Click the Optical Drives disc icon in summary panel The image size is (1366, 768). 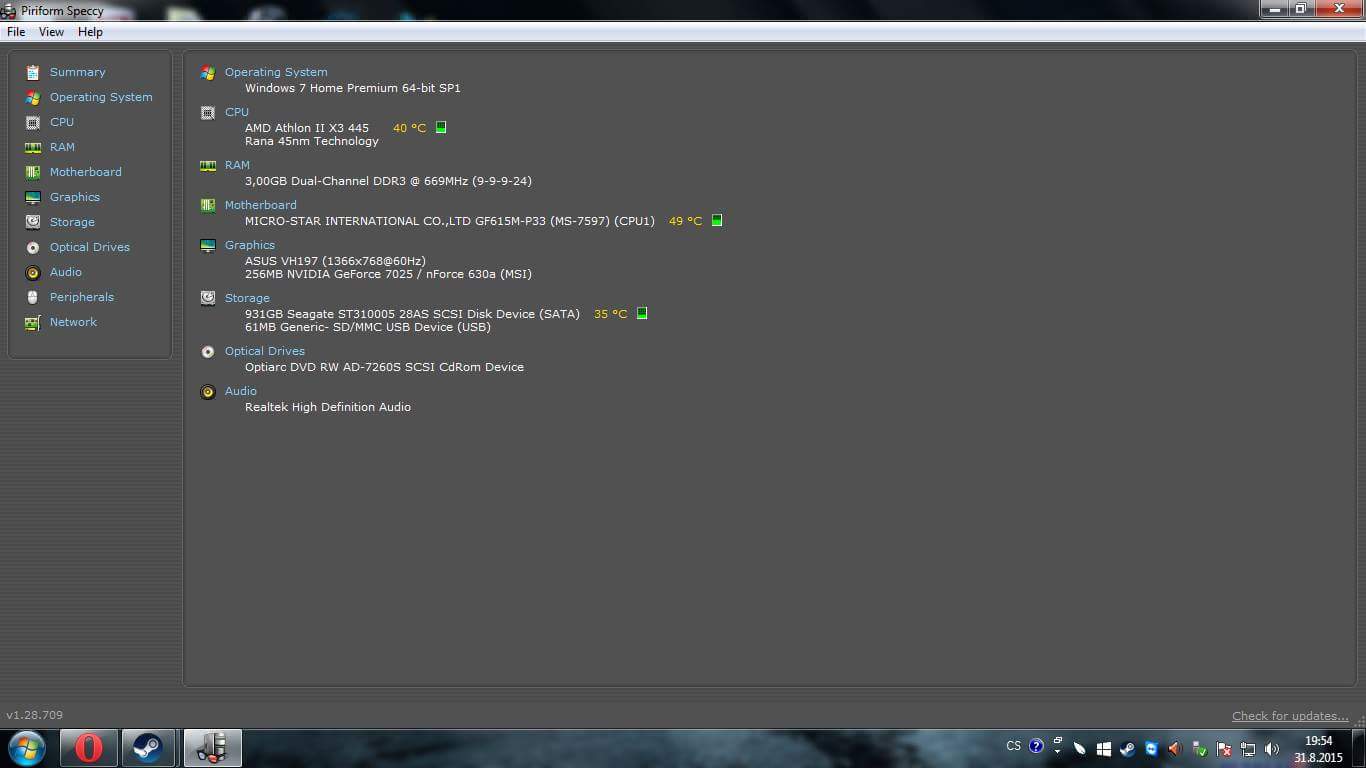(208, 352)
